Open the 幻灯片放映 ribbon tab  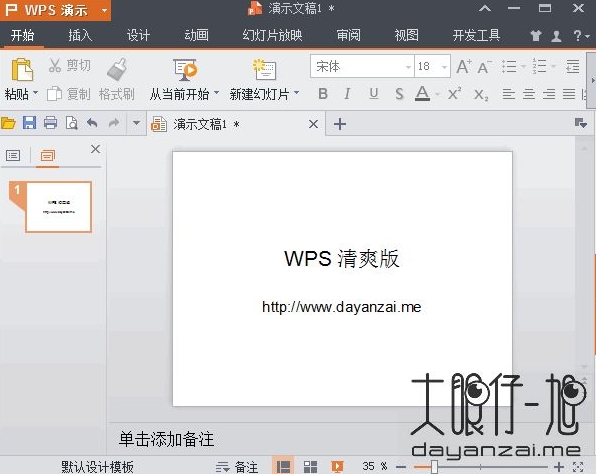pos(272,35)
